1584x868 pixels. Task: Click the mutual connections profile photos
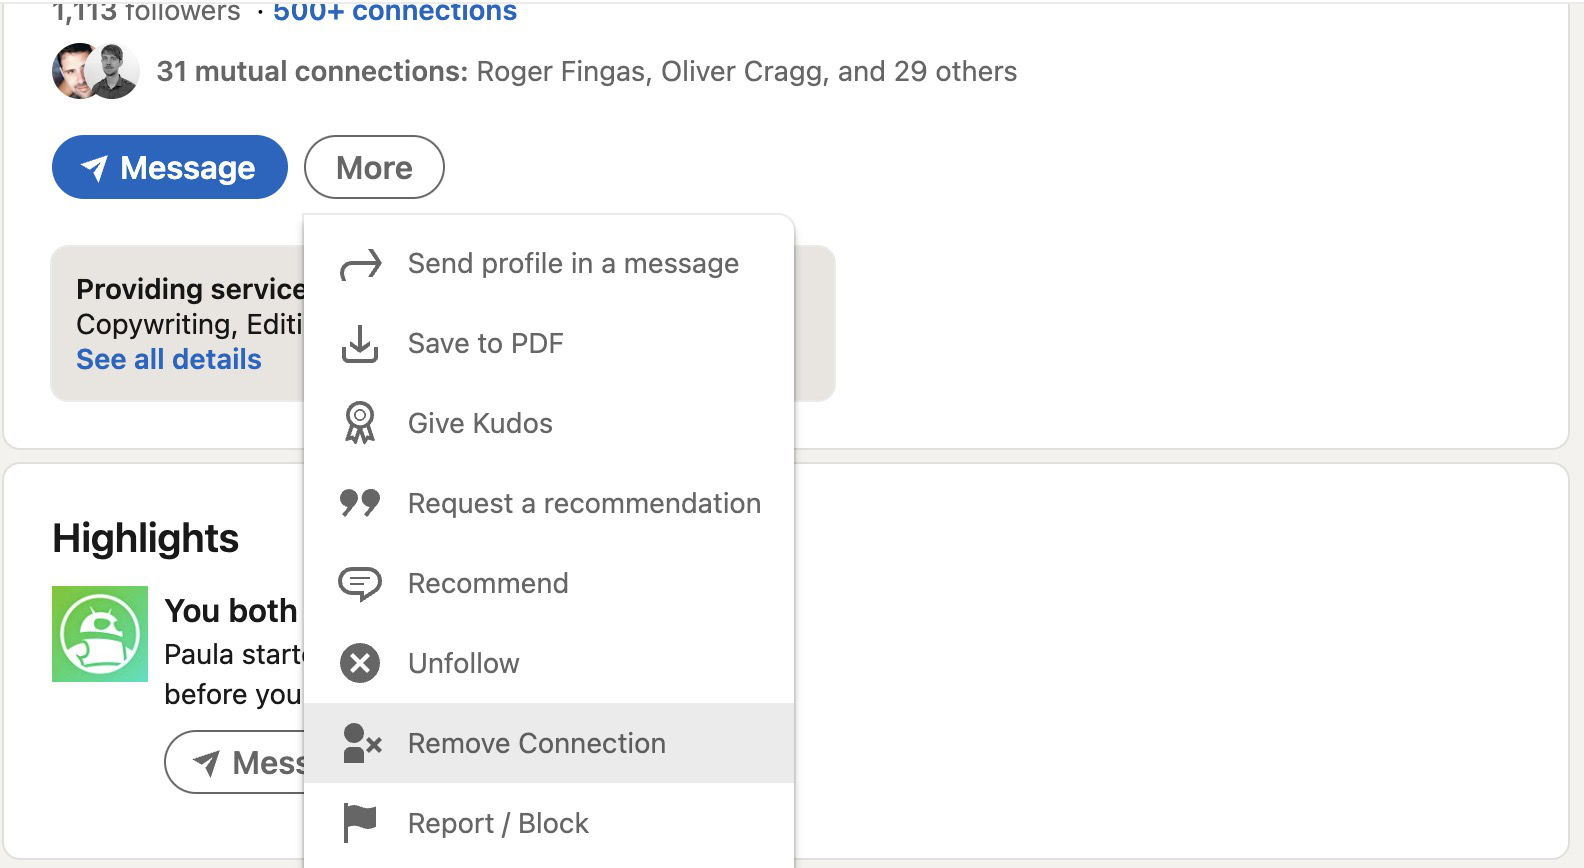coord(95,71)
